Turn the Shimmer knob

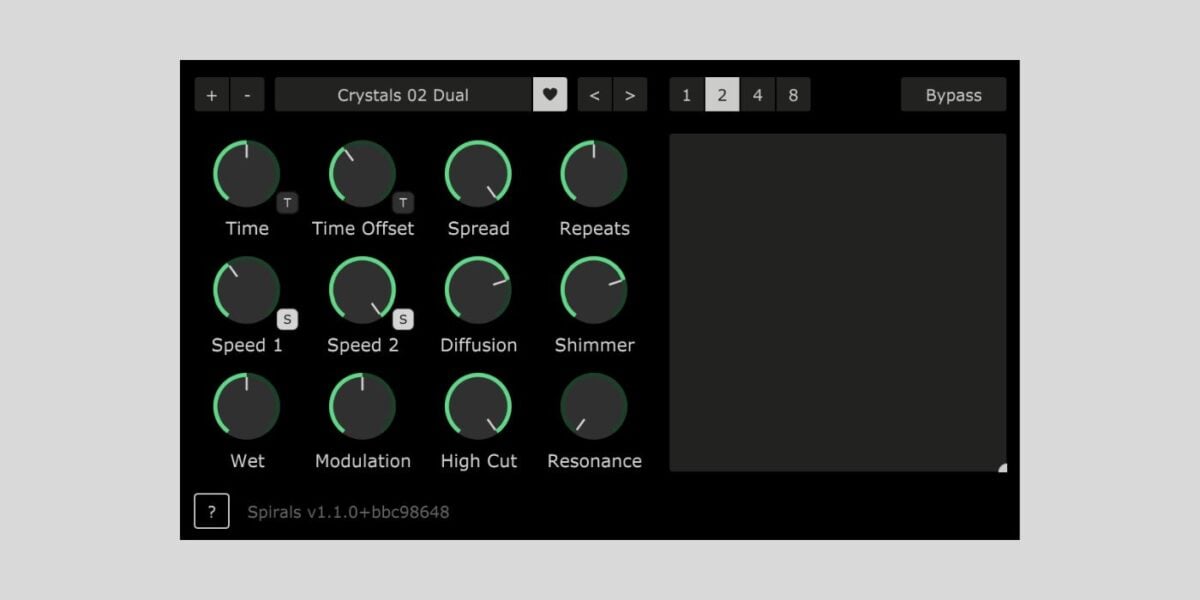coord(594,290)
